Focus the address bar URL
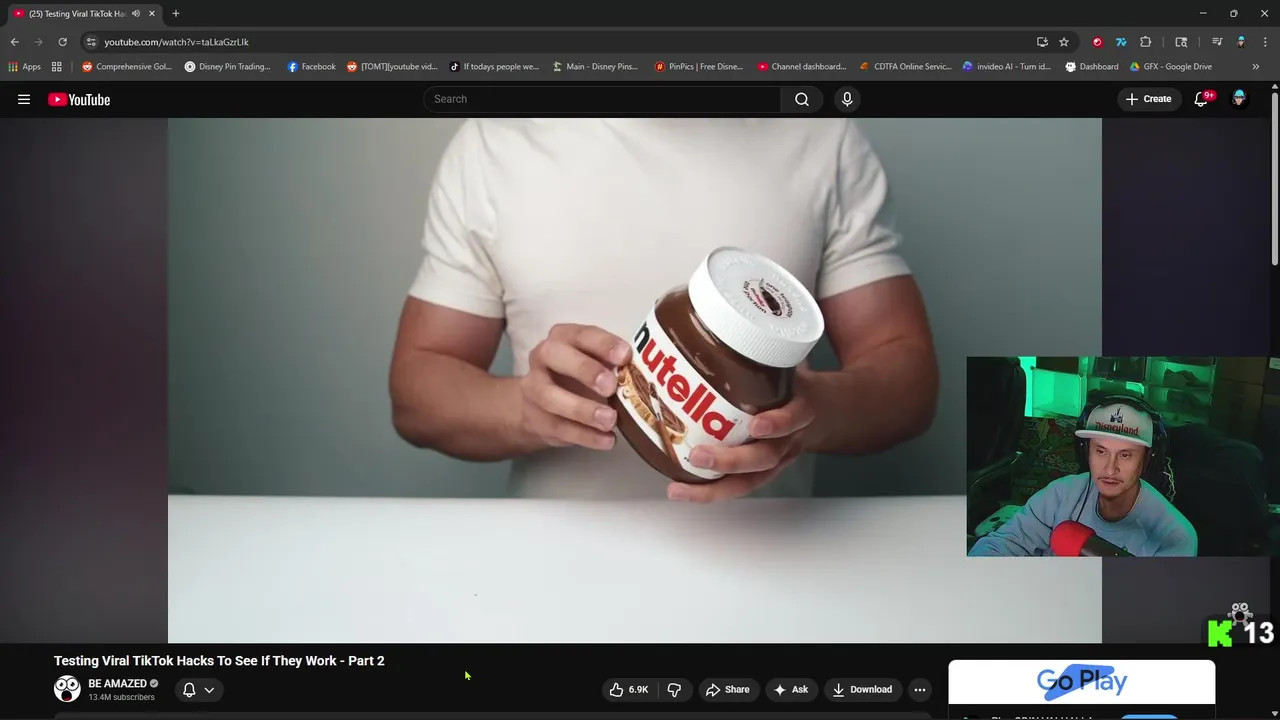Image resolution: width=1280 pixels, height=720 pixels. click(x=176, y=42)
